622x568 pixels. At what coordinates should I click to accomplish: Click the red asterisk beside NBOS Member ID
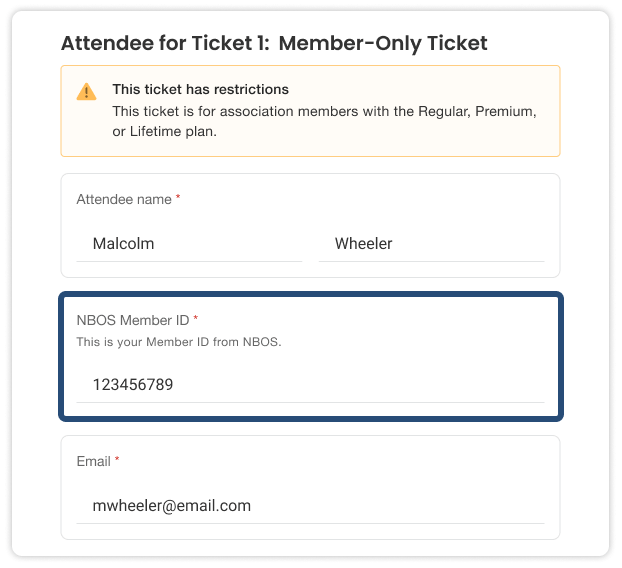196,319
